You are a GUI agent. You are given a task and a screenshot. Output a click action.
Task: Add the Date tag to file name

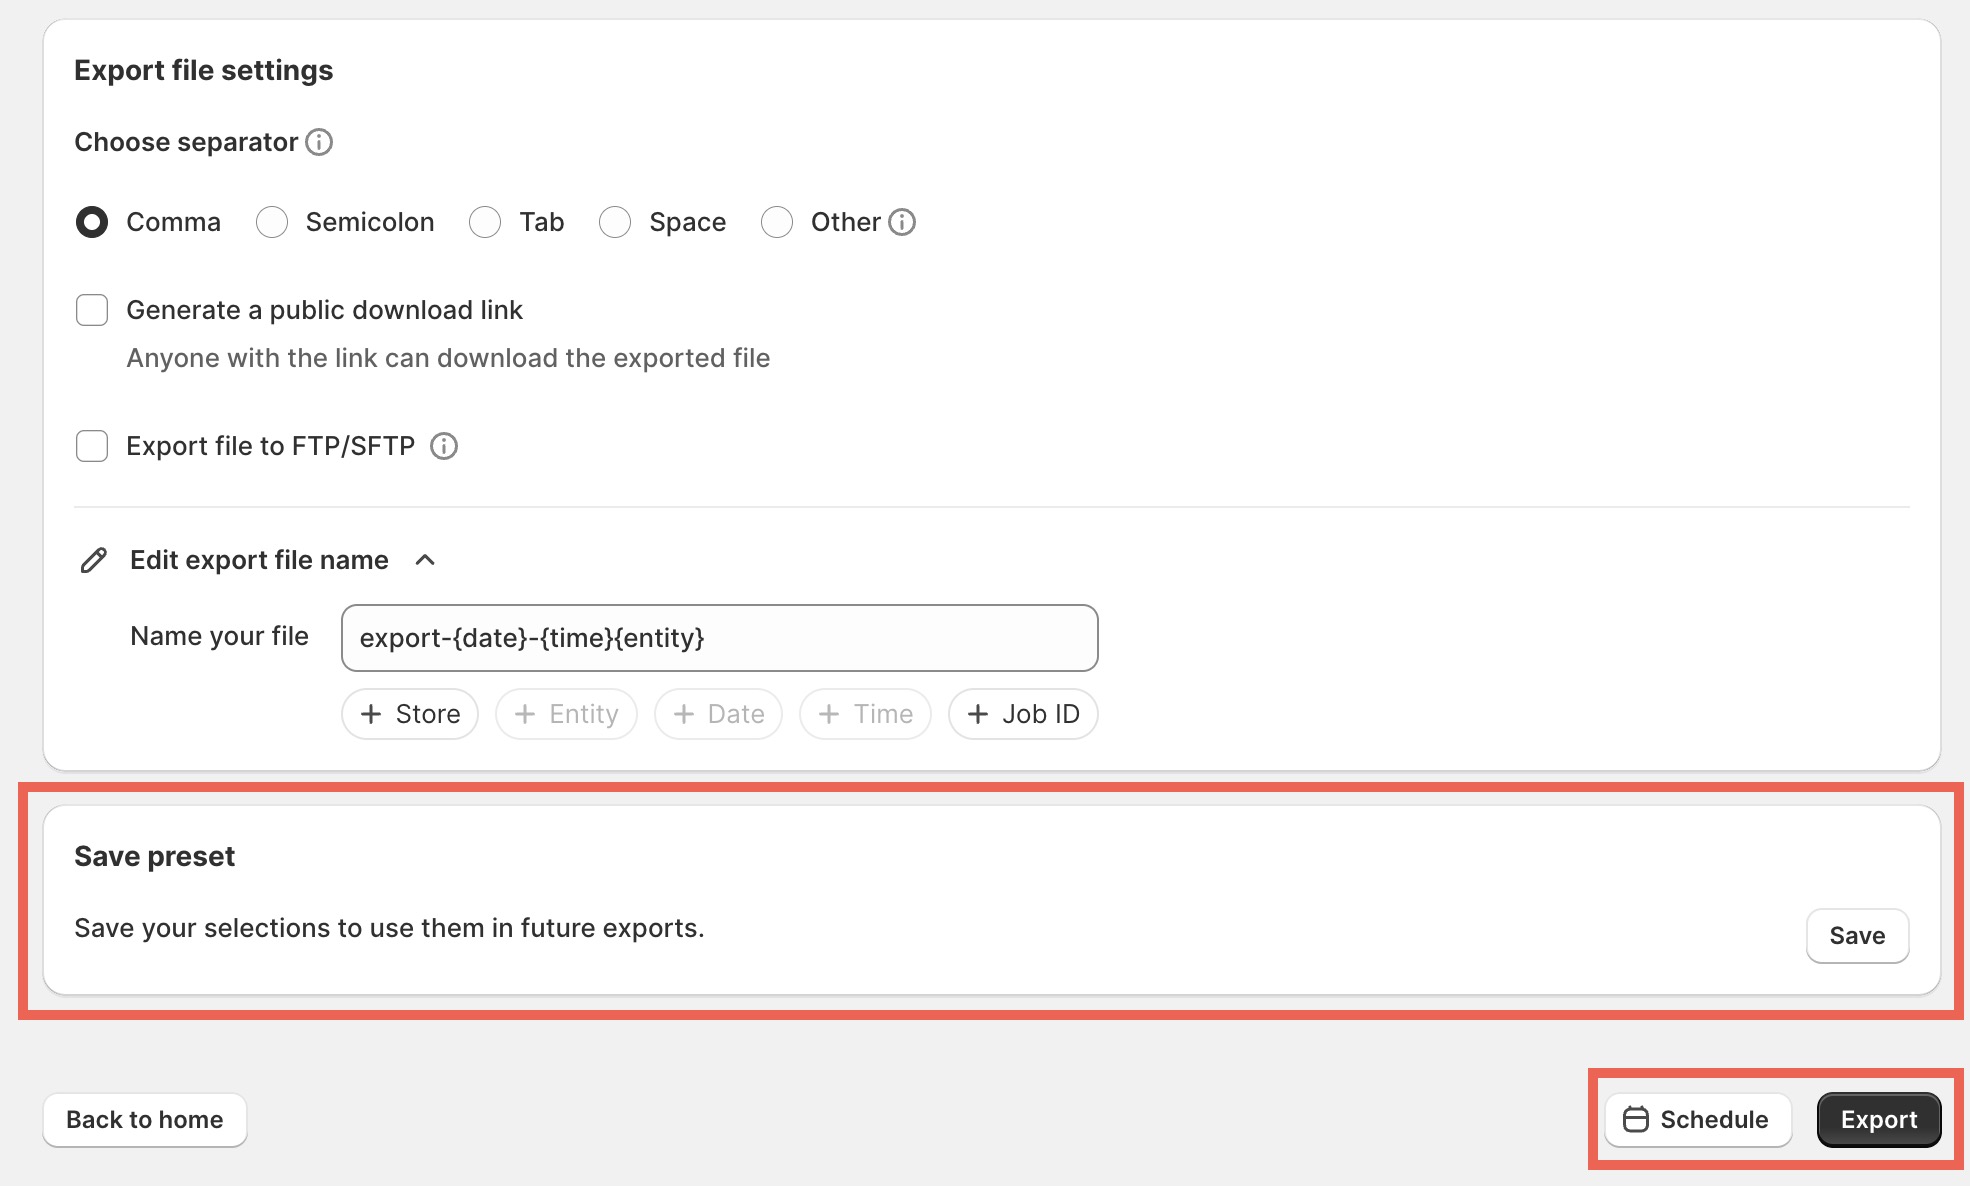(718, 714)
